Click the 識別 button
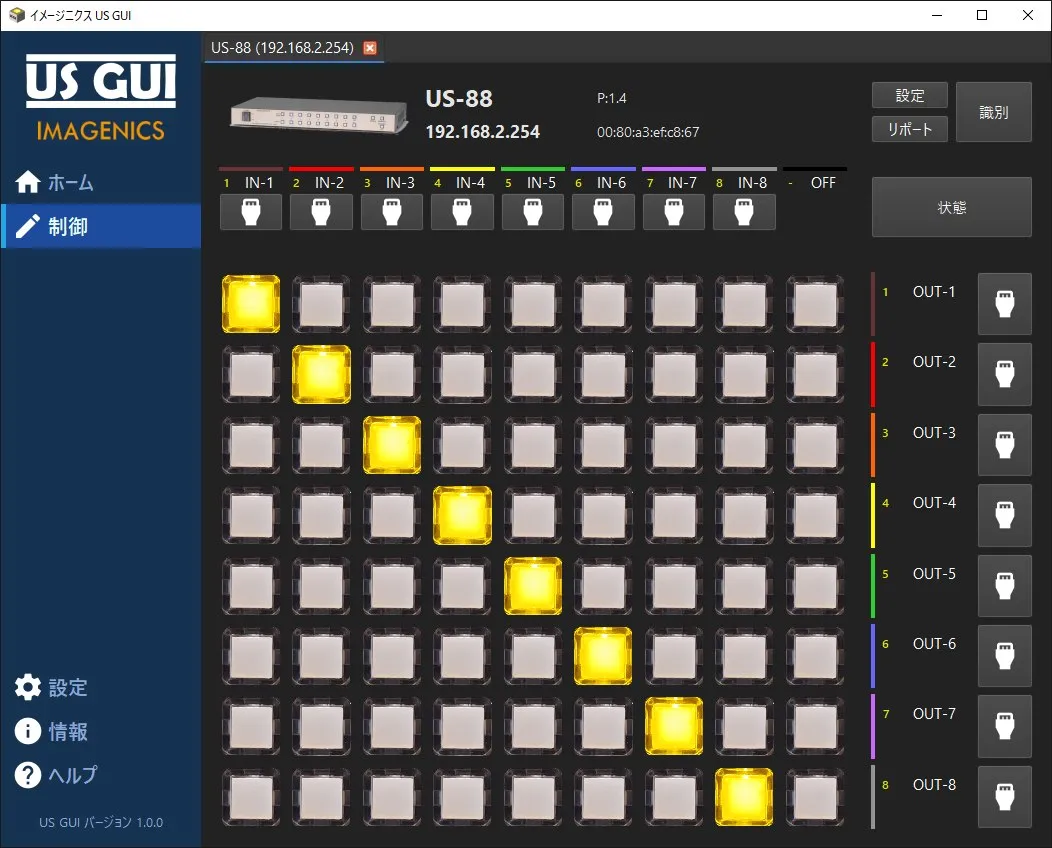This screenshot has width=1052, height=848. (994, 112)
